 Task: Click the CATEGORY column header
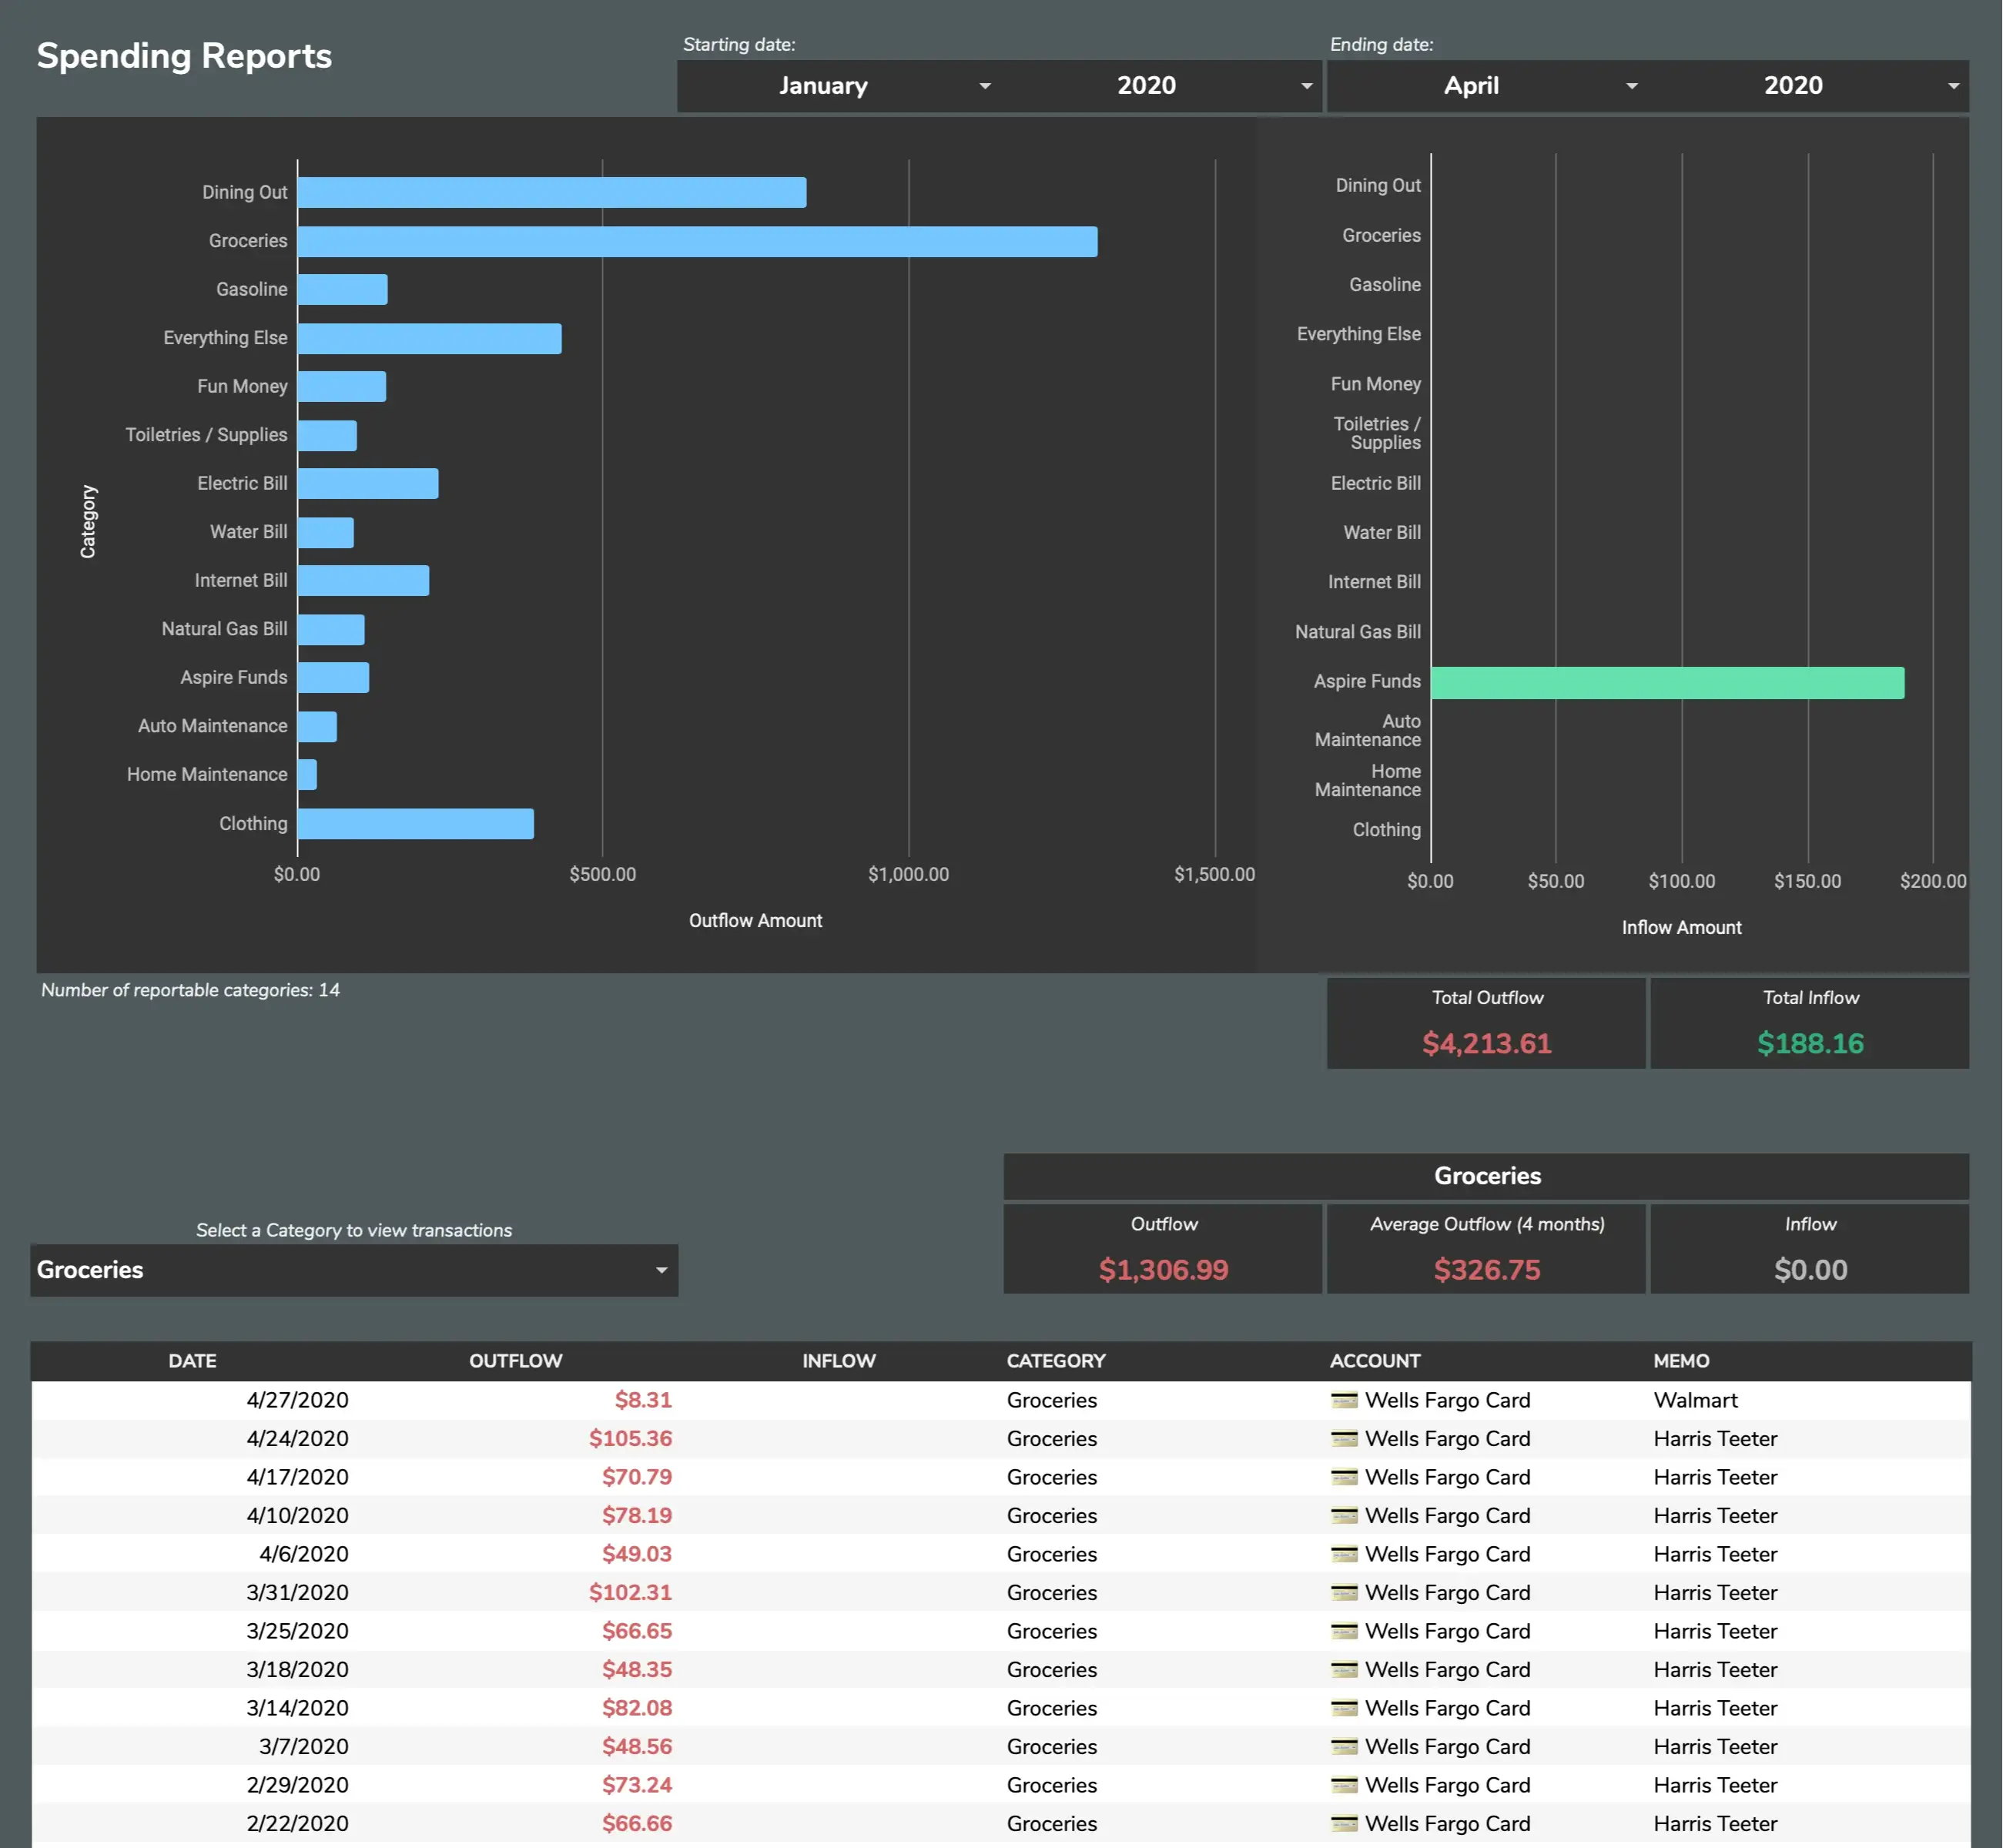point(1056,1361)
